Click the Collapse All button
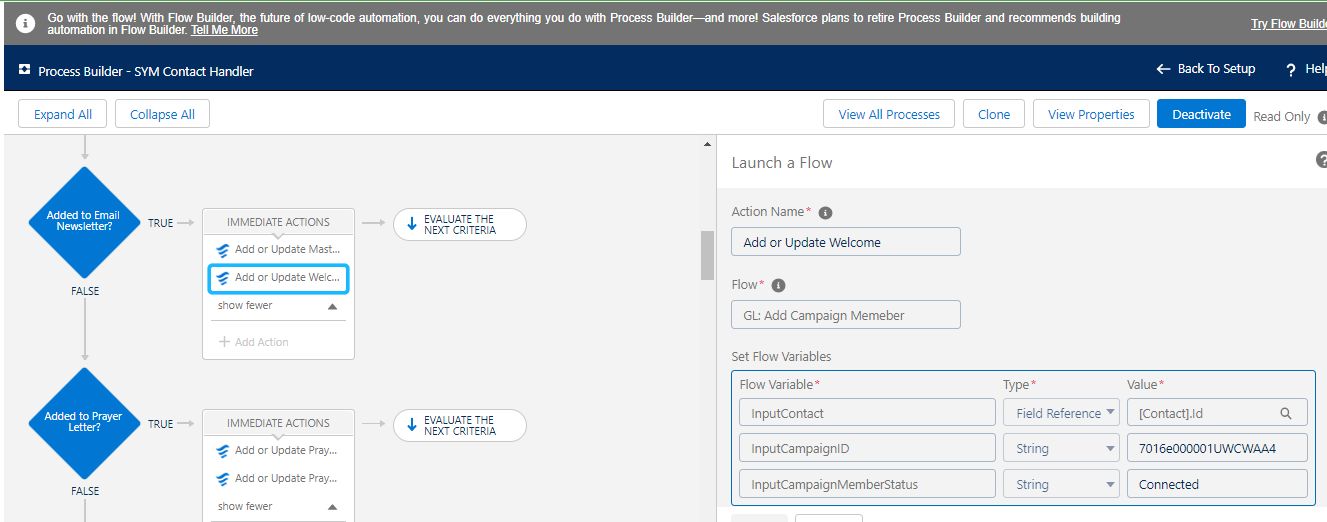 (x=162, y=114)
